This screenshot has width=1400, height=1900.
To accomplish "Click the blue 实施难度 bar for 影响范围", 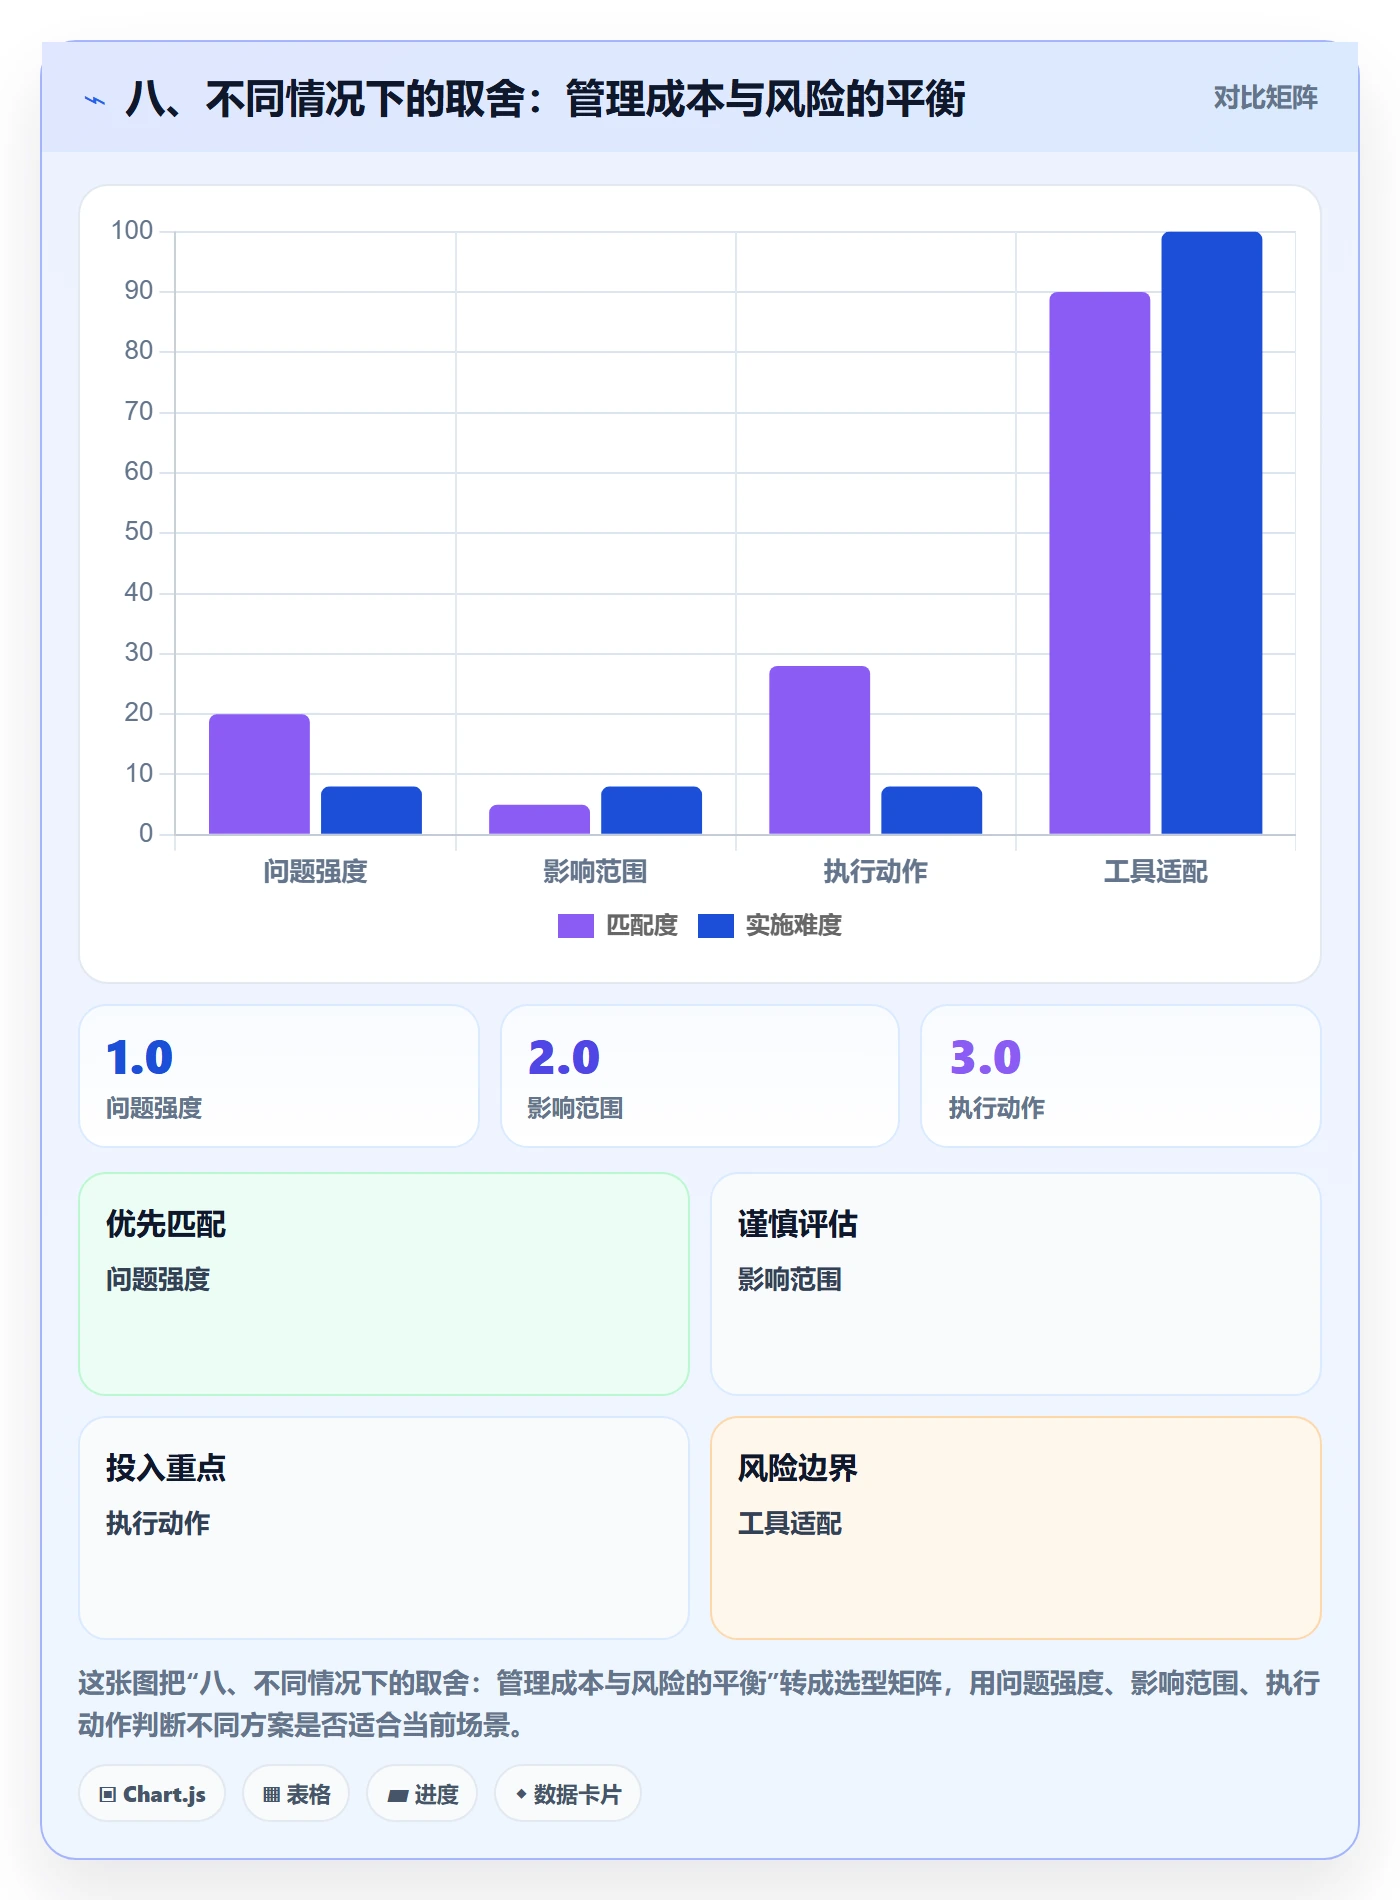I will 651,810.
